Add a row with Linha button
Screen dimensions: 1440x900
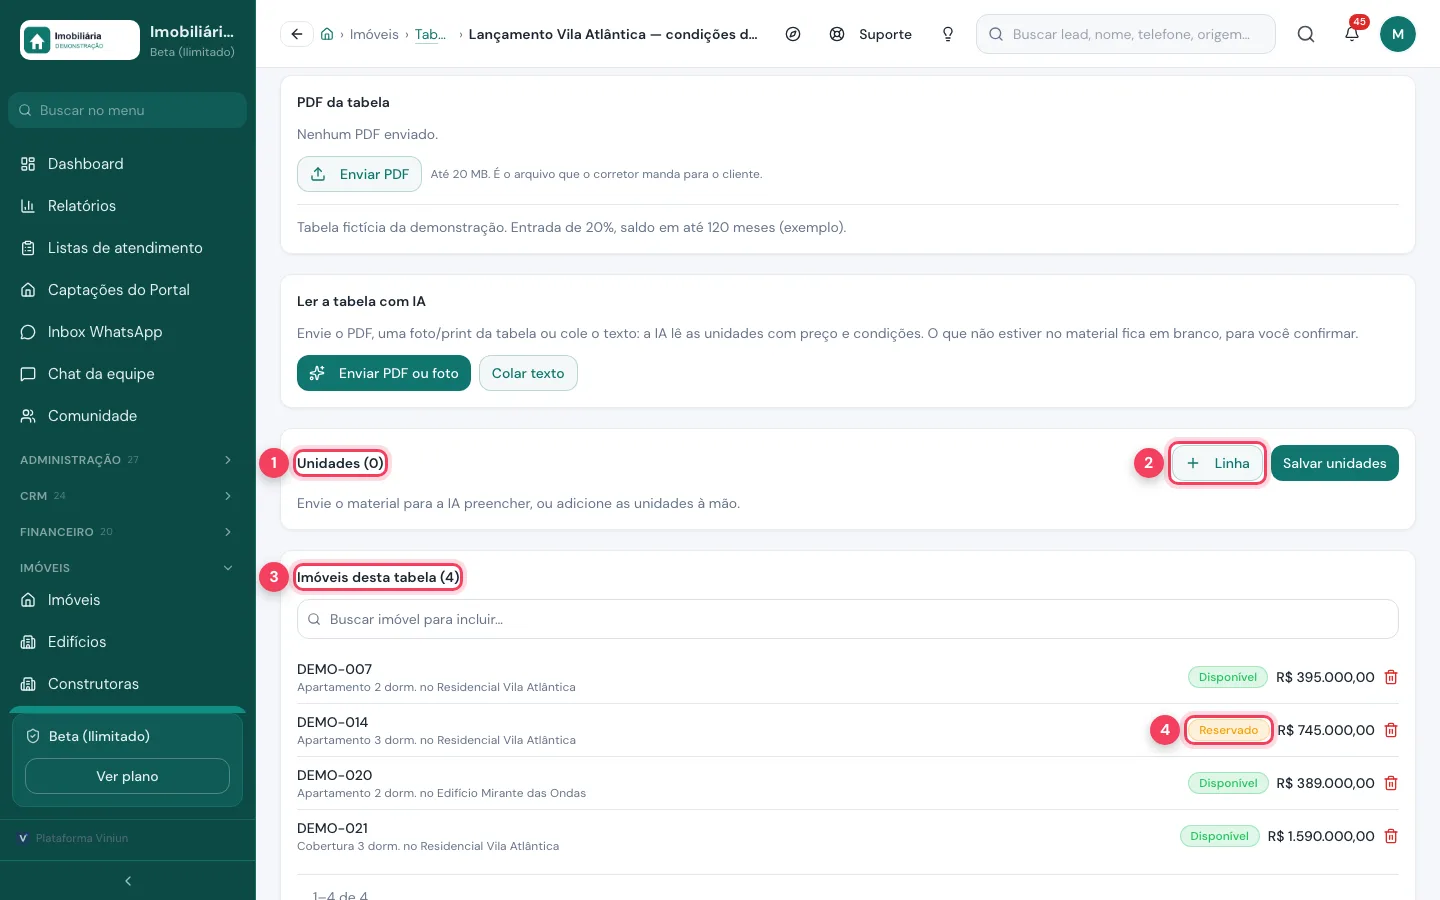(x=1218, y=463)
